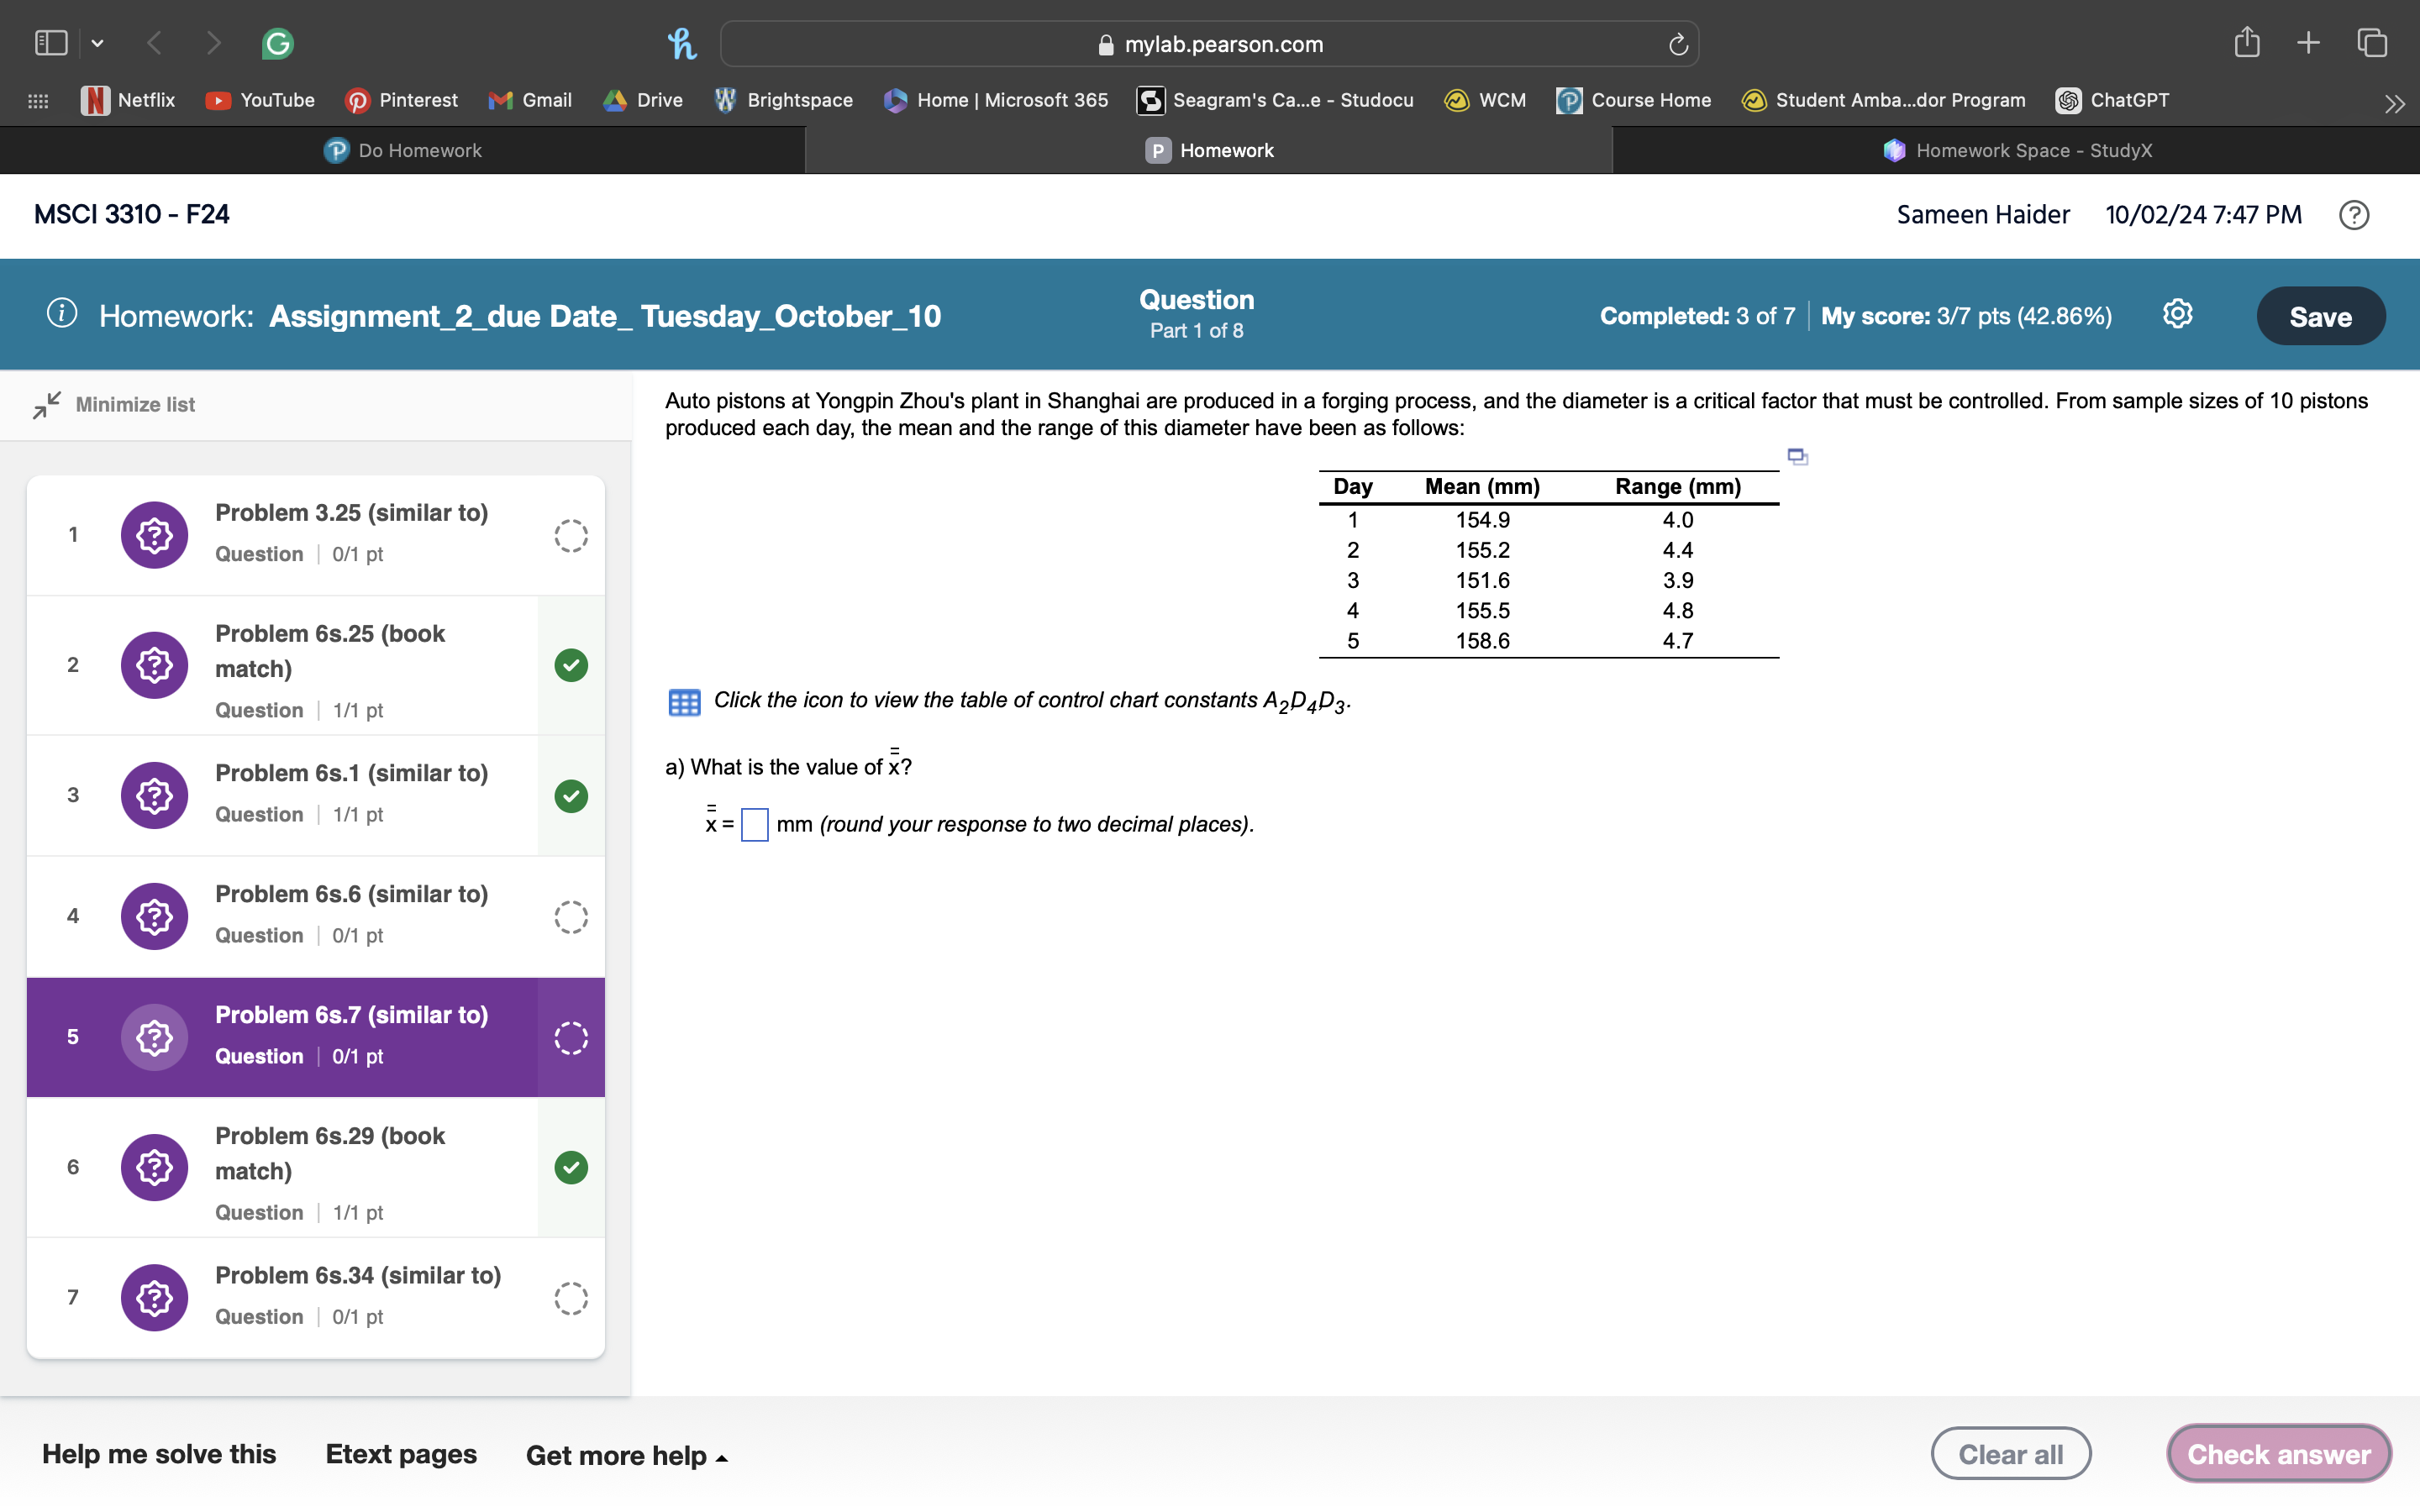Open the WCM bookmark
The image size is (2420, 1512).
click(x=1485, y=100)
